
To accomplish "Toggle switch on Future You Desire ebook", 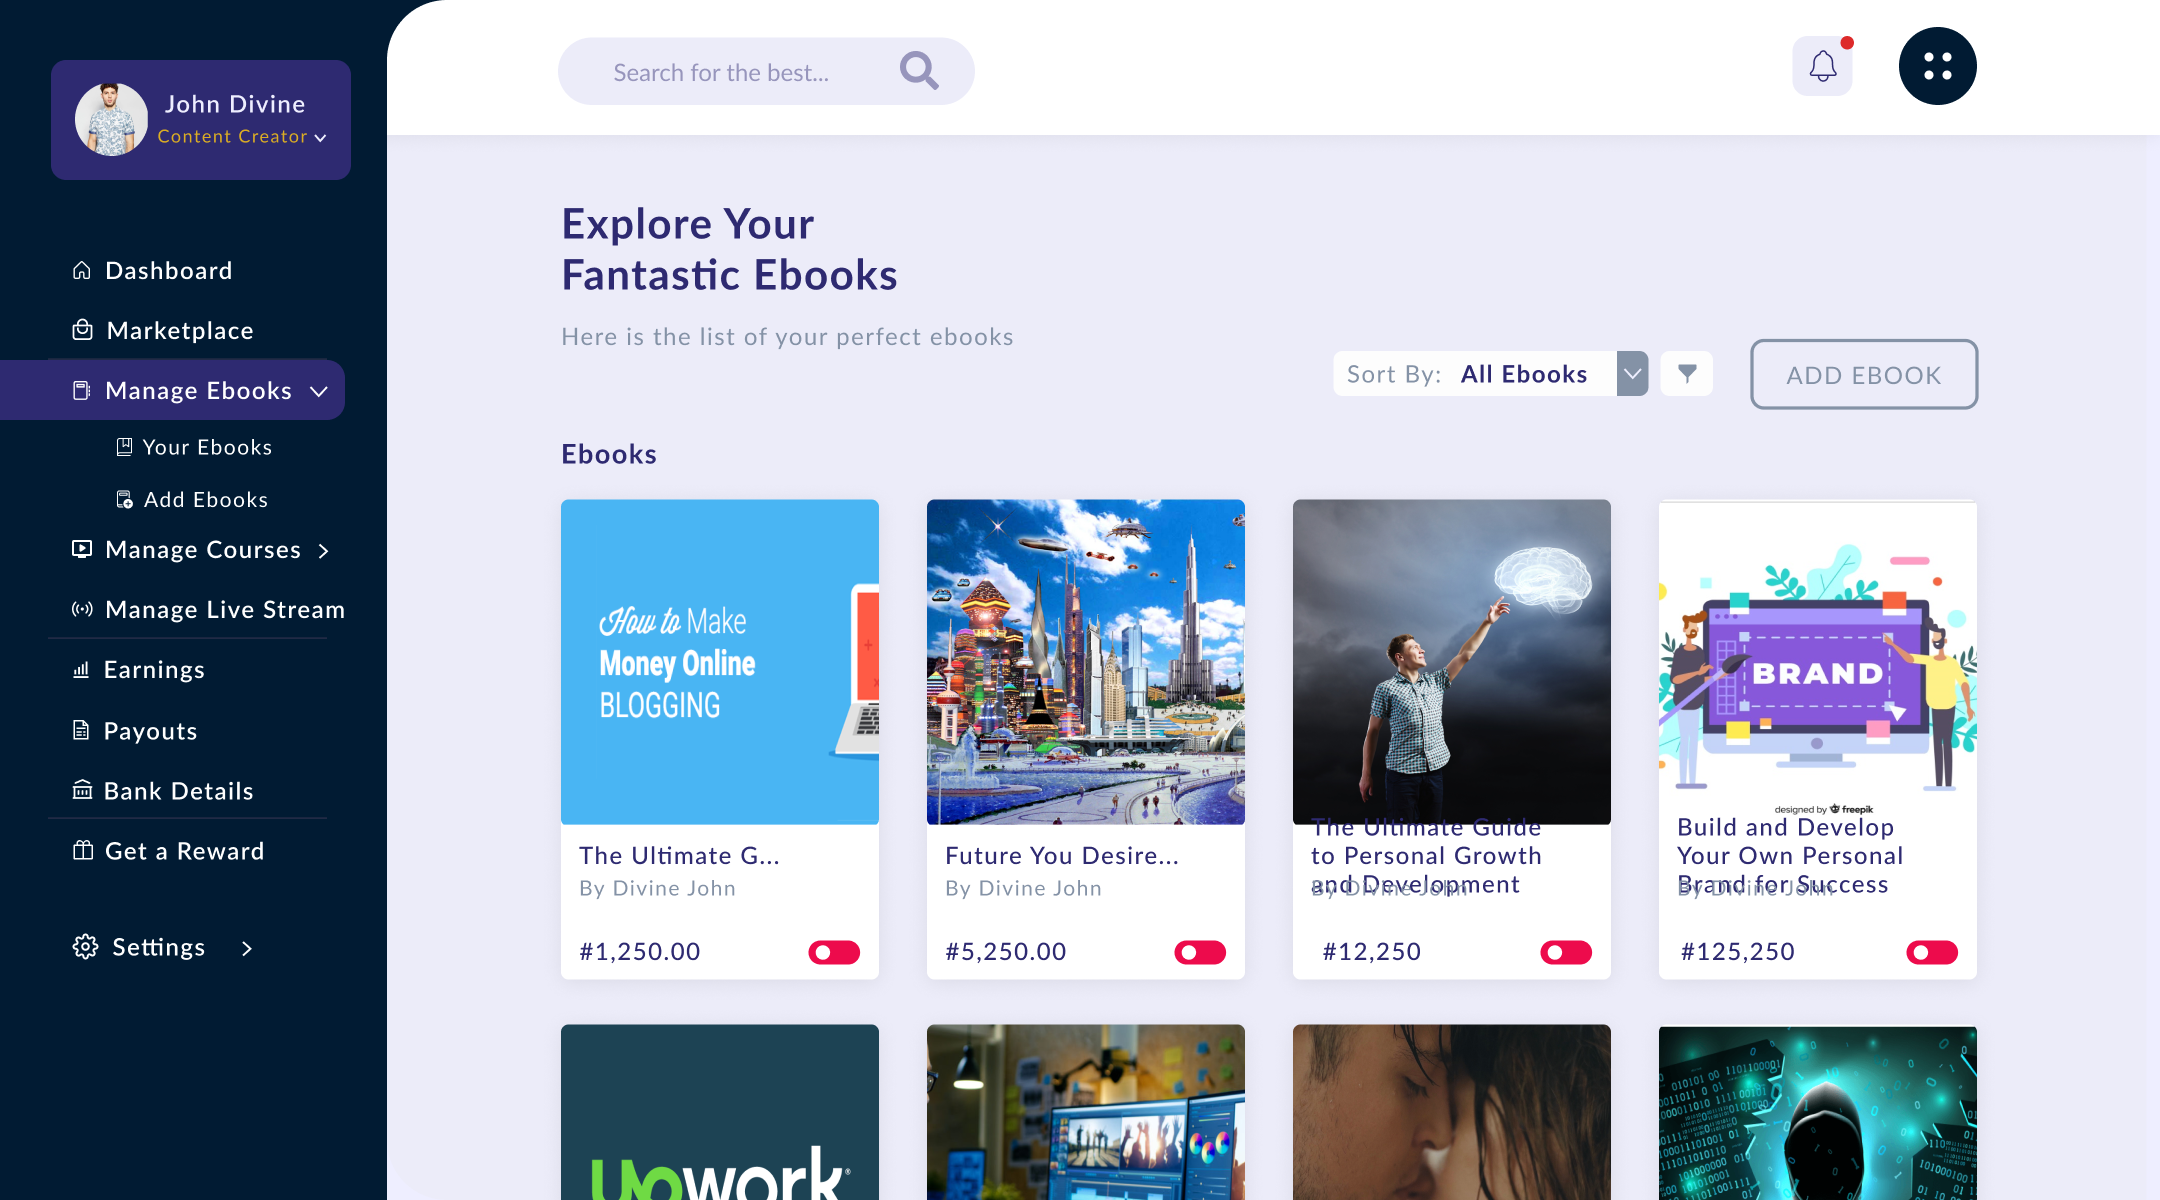I will (x=1200, y=952).
